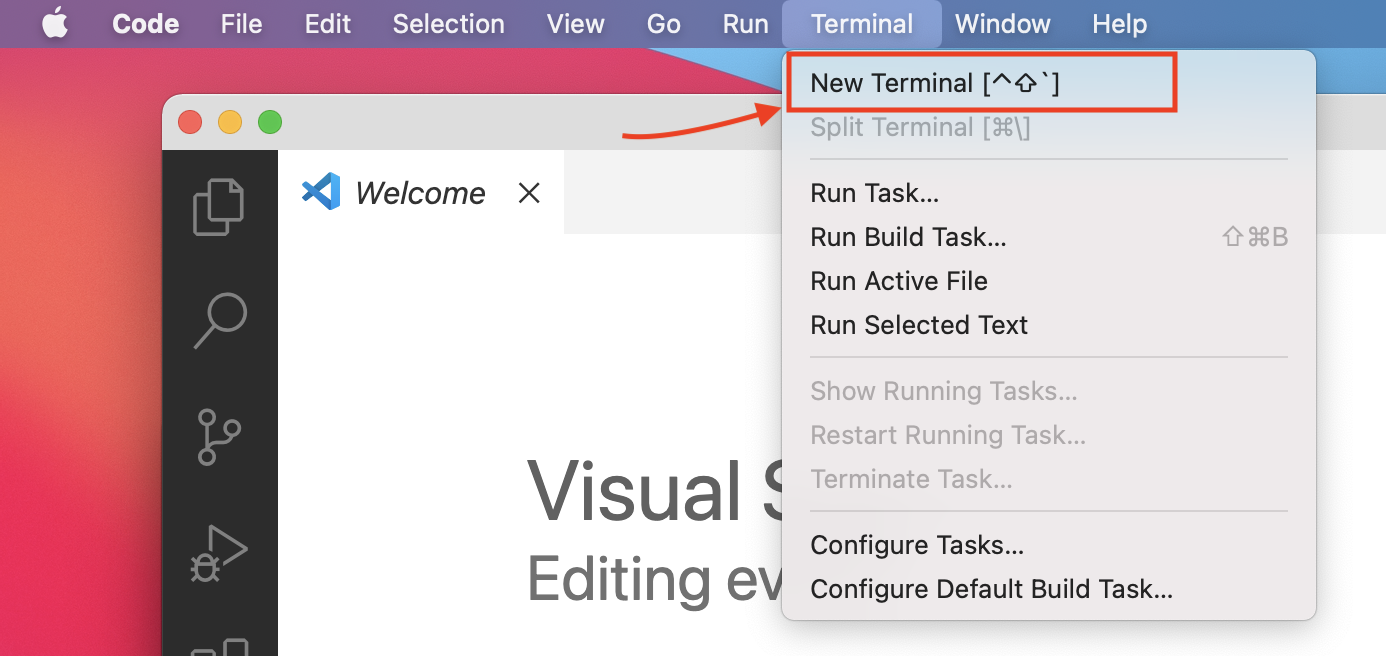Click the VS Code logo on Welcome tab
This screenshot has width=1386, height=656.
(321, 192)
